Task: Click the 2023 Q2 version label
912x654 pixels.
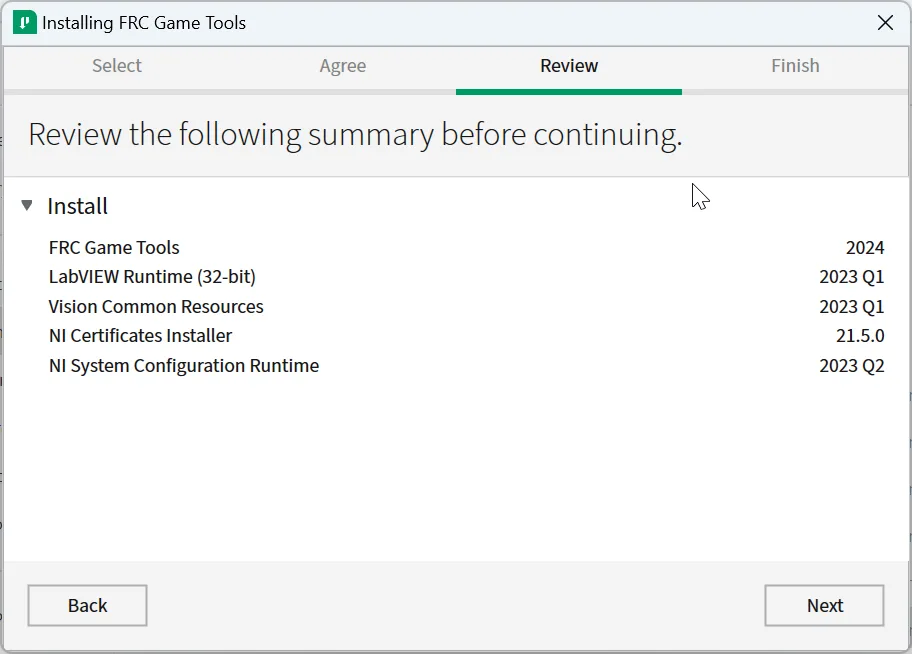Action: pyautogui.click(x=851, y=366)
